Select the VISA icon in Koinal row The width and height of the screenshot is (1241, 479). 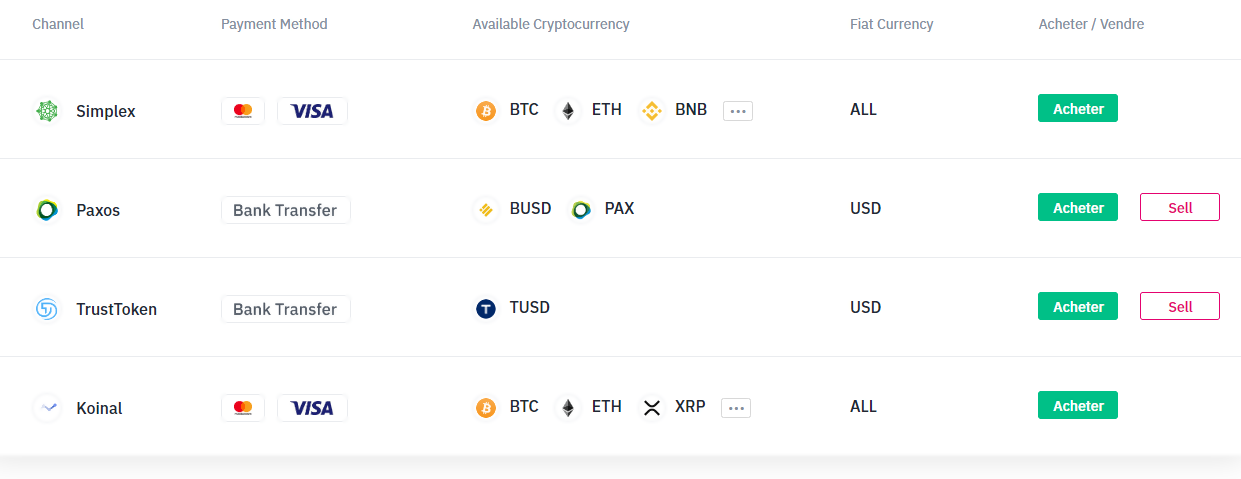click(312, 408)
